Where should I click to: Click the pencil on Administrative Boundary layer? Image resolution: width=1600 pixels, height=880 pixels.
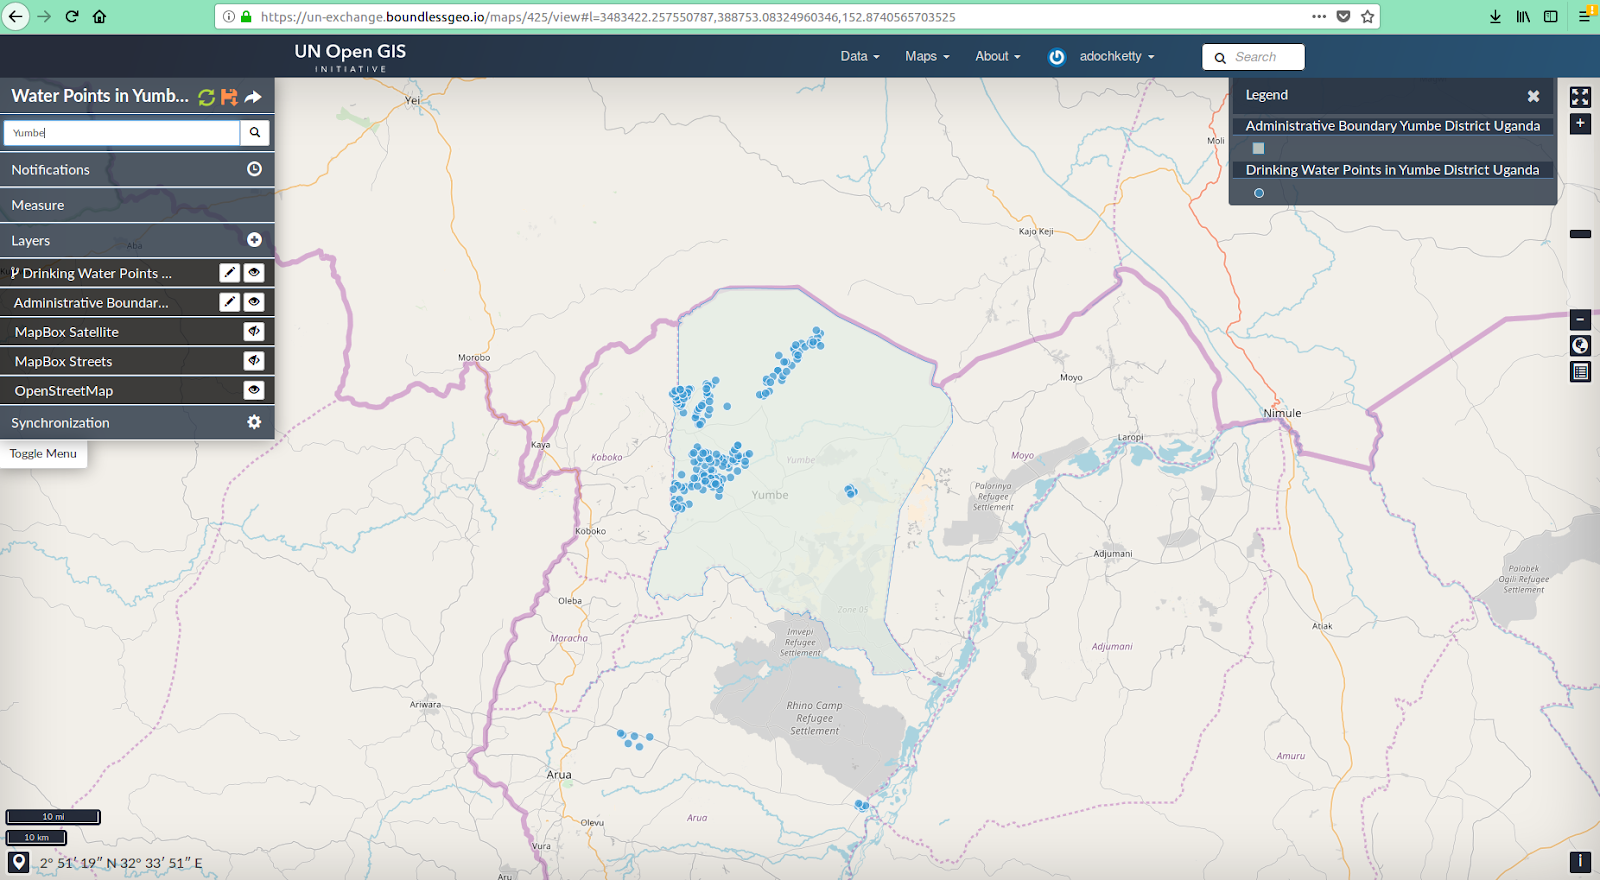coord(229,302)
